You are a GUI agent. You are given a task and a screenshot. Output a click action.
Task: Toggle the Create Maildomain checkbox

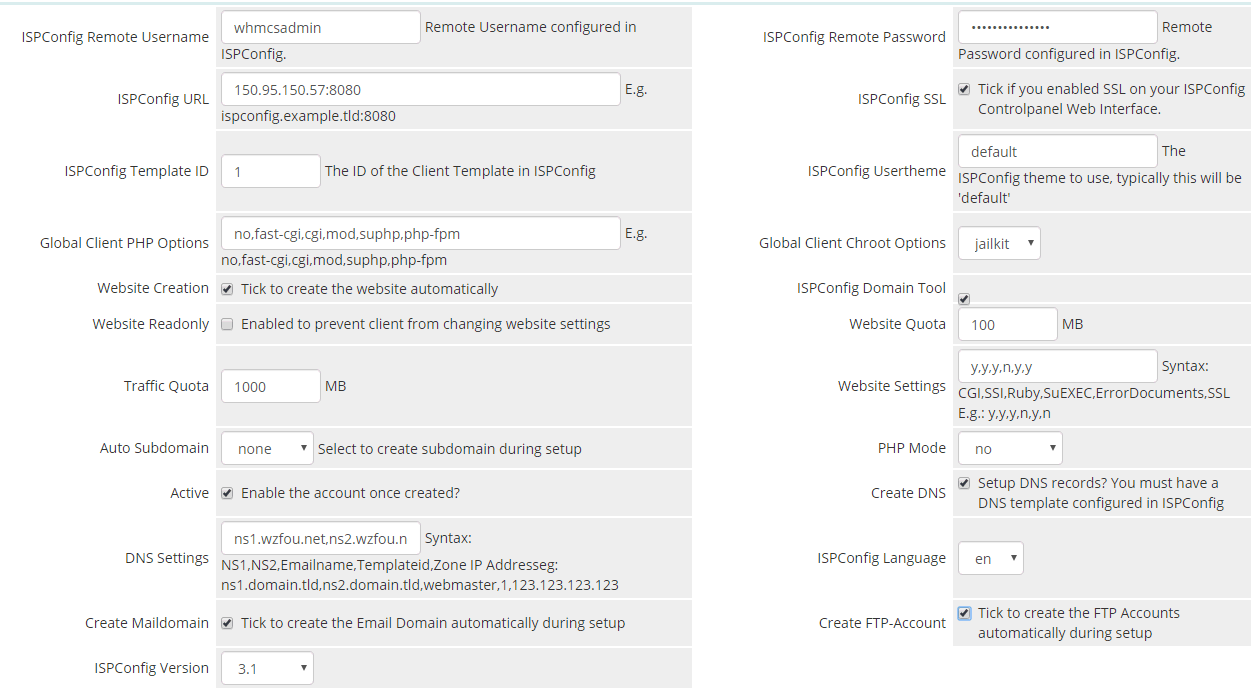227,623
